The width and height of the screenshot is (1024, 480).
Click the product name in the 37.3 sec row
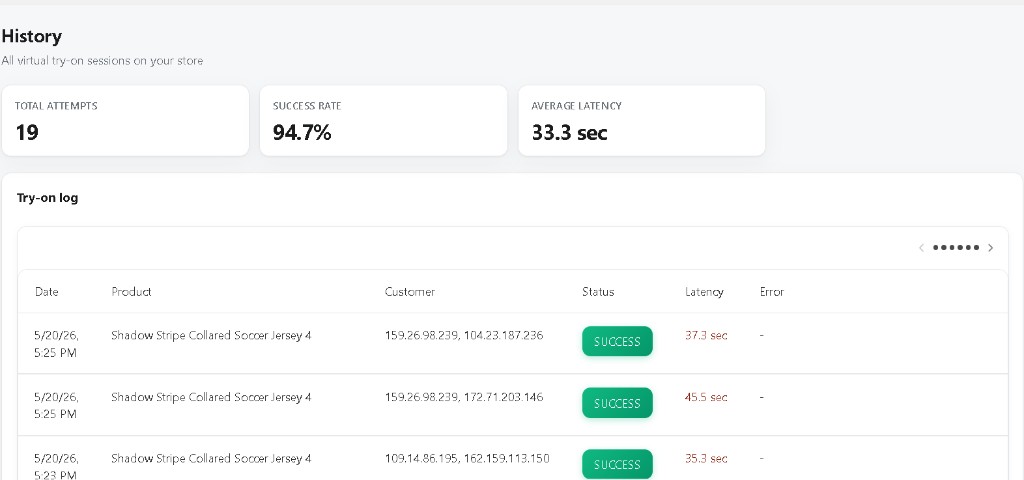coord(211,336)
